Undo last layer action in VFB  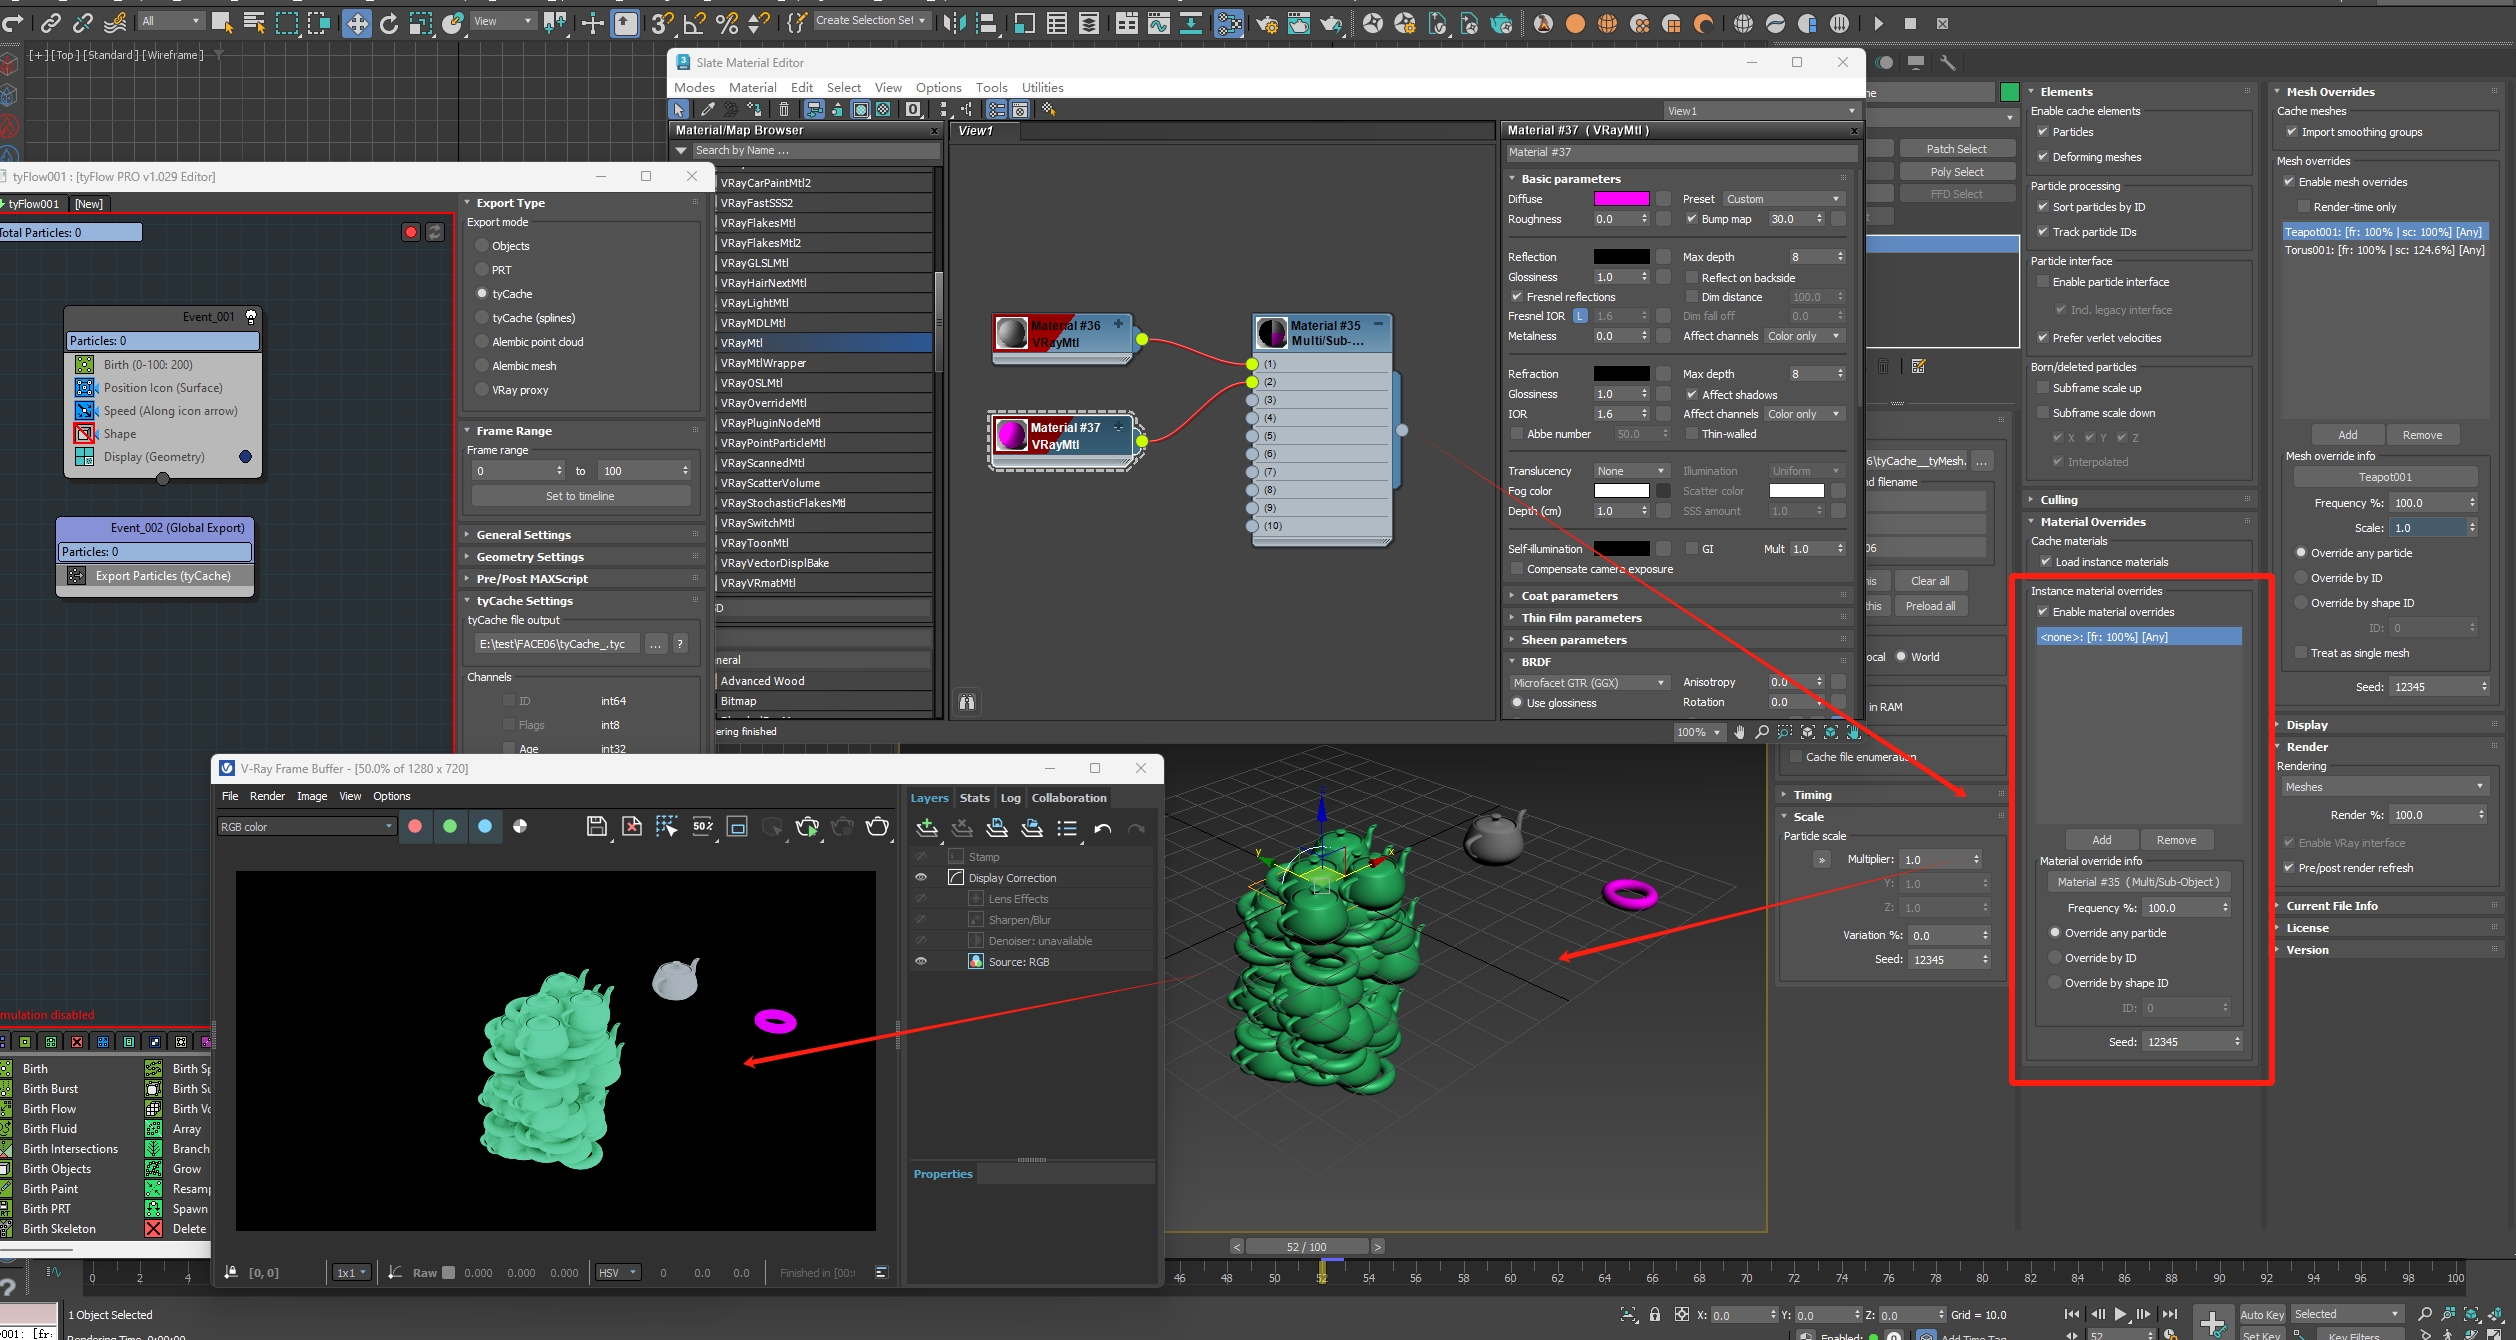(1102, 828)
